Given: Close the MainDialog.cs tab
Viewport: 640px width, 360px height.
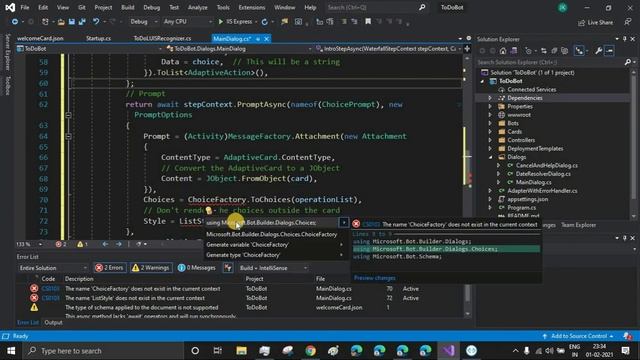Looking at the screenshot, I should point(267,39).
